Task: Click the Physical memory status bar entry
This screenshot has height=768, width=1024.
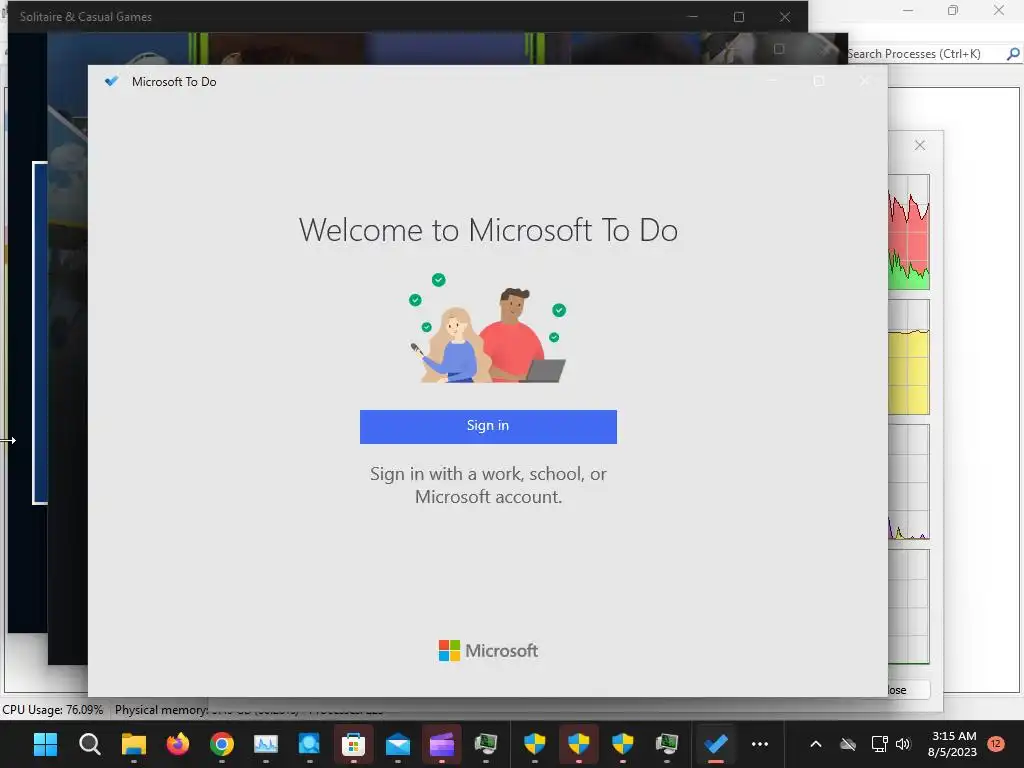Action: coord(161,709)
